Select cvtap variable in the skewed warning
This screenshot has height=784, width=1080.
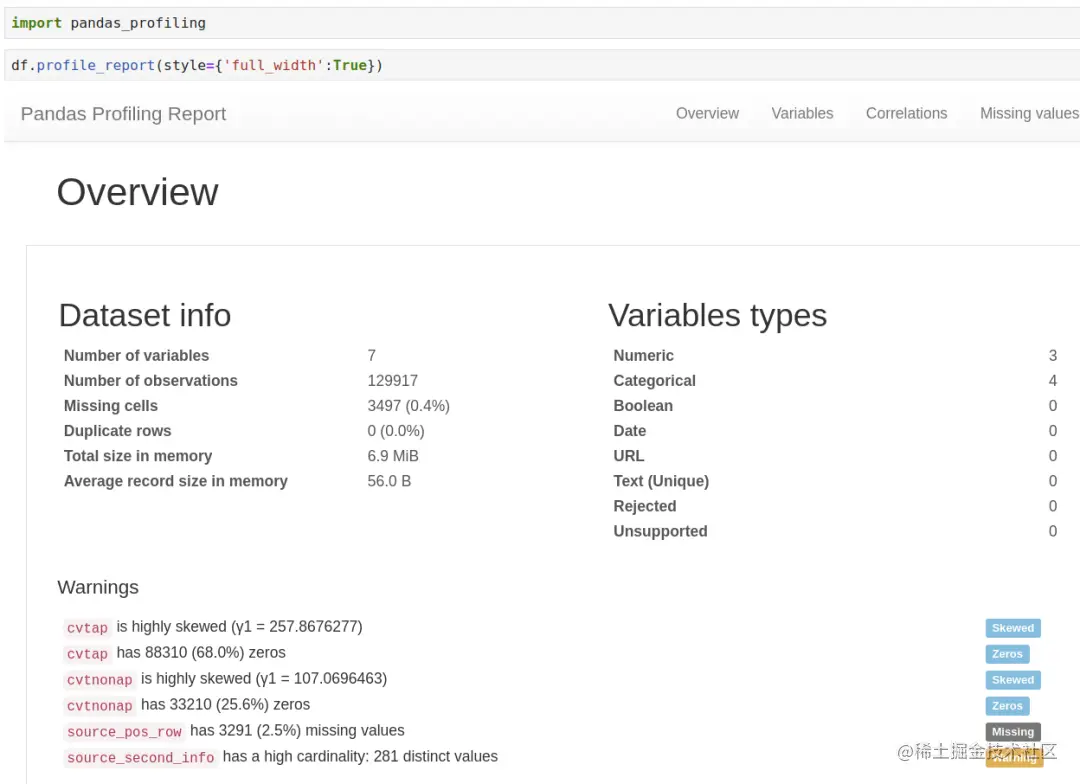87,628
